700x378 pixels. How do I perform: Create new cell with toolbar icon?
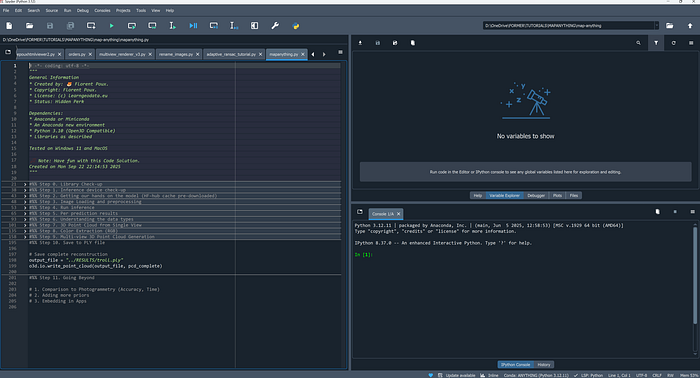pyautogui.click(x=91, y=26)
